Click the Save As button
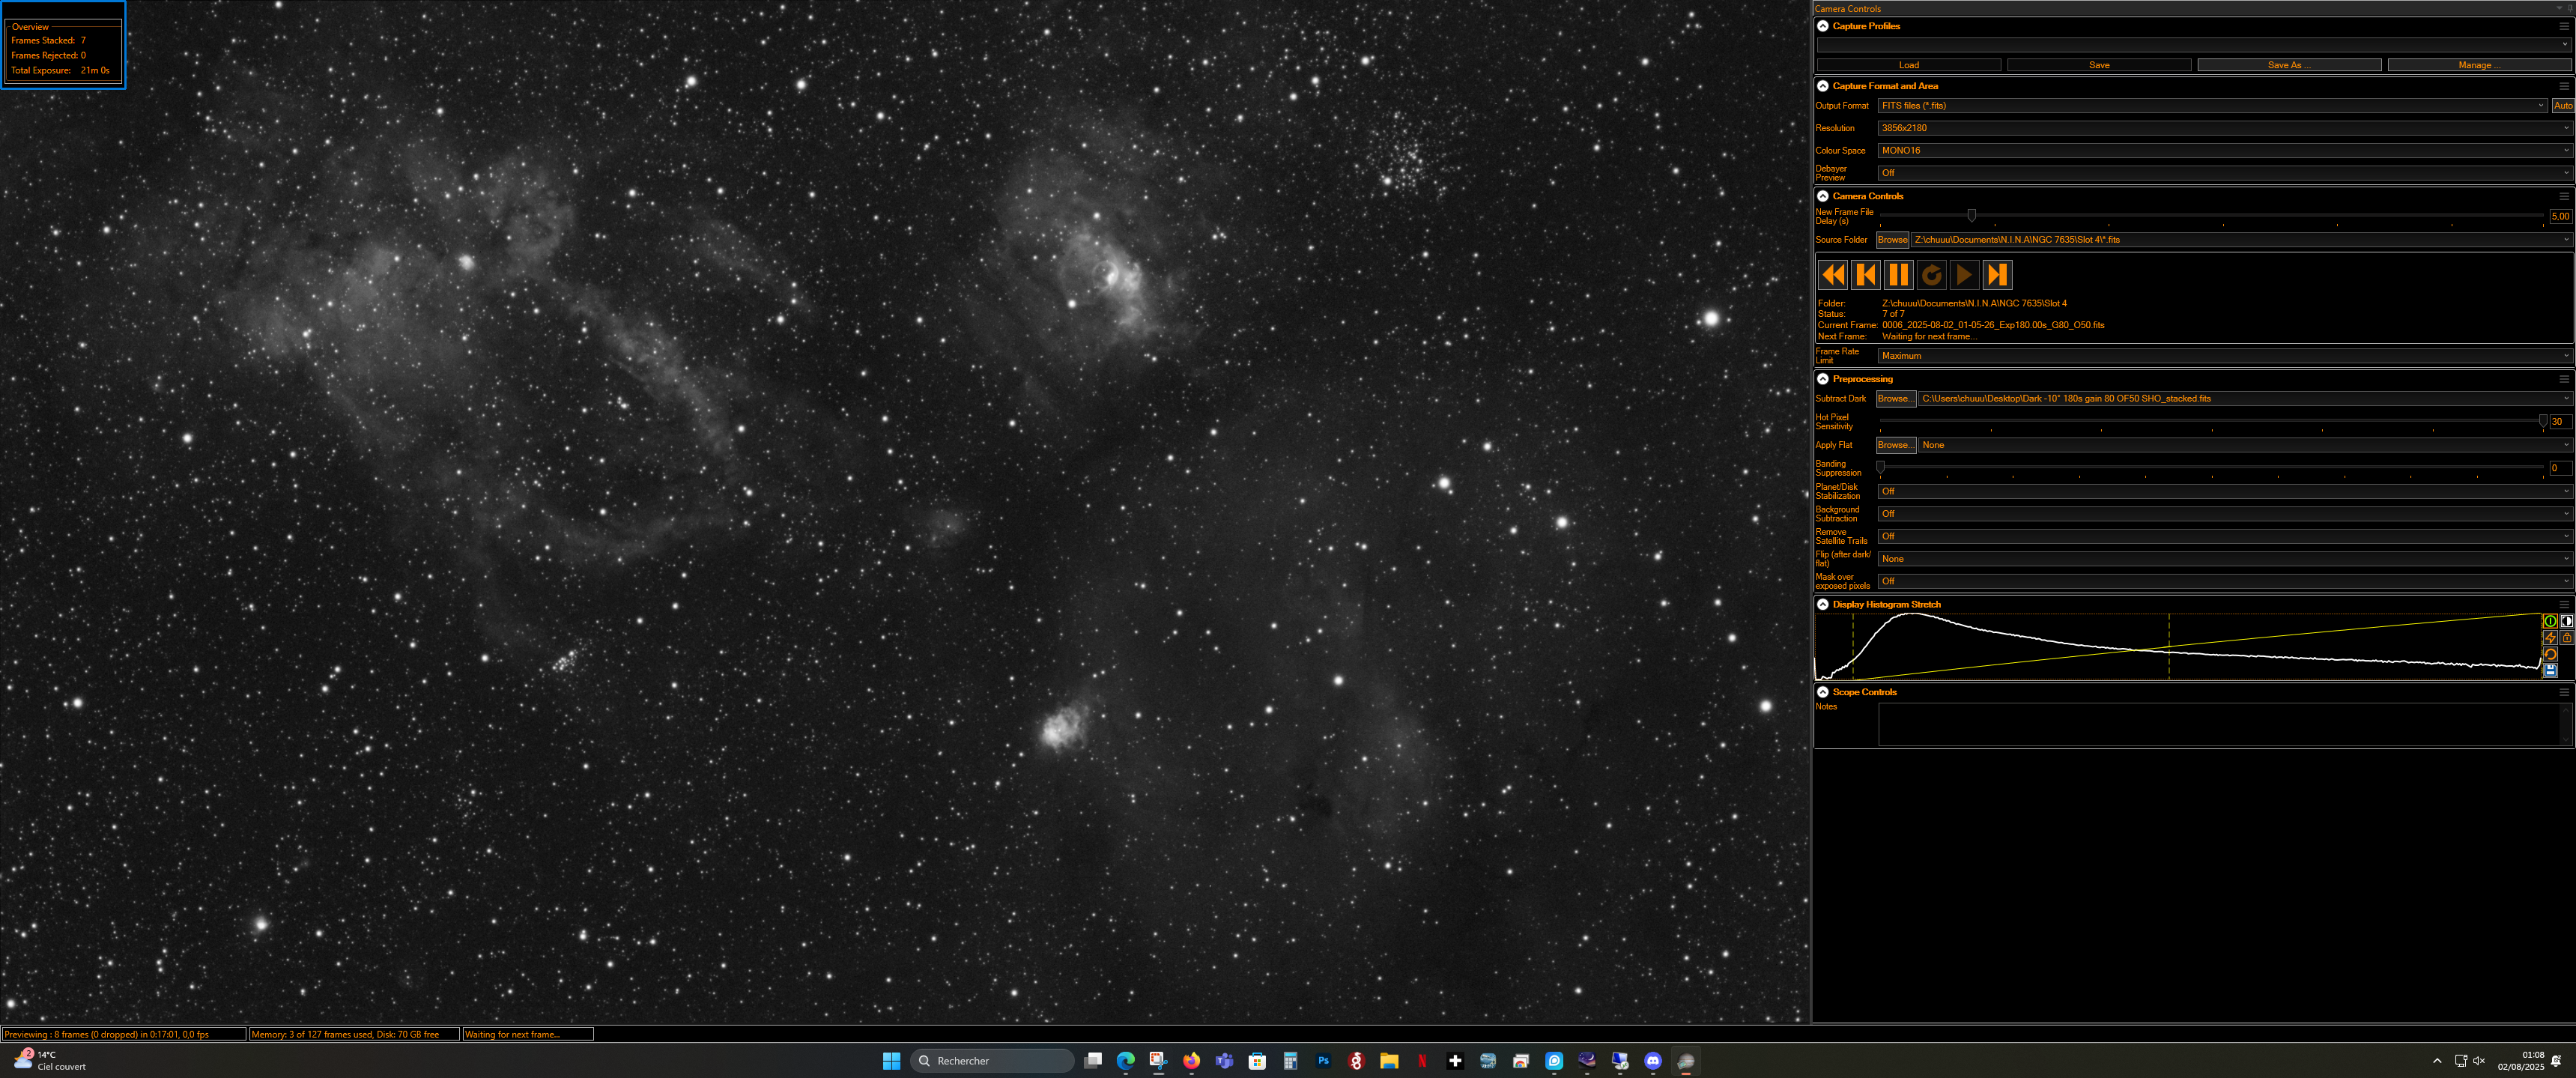The image size is (2576, 1078). coord(2288,65)
